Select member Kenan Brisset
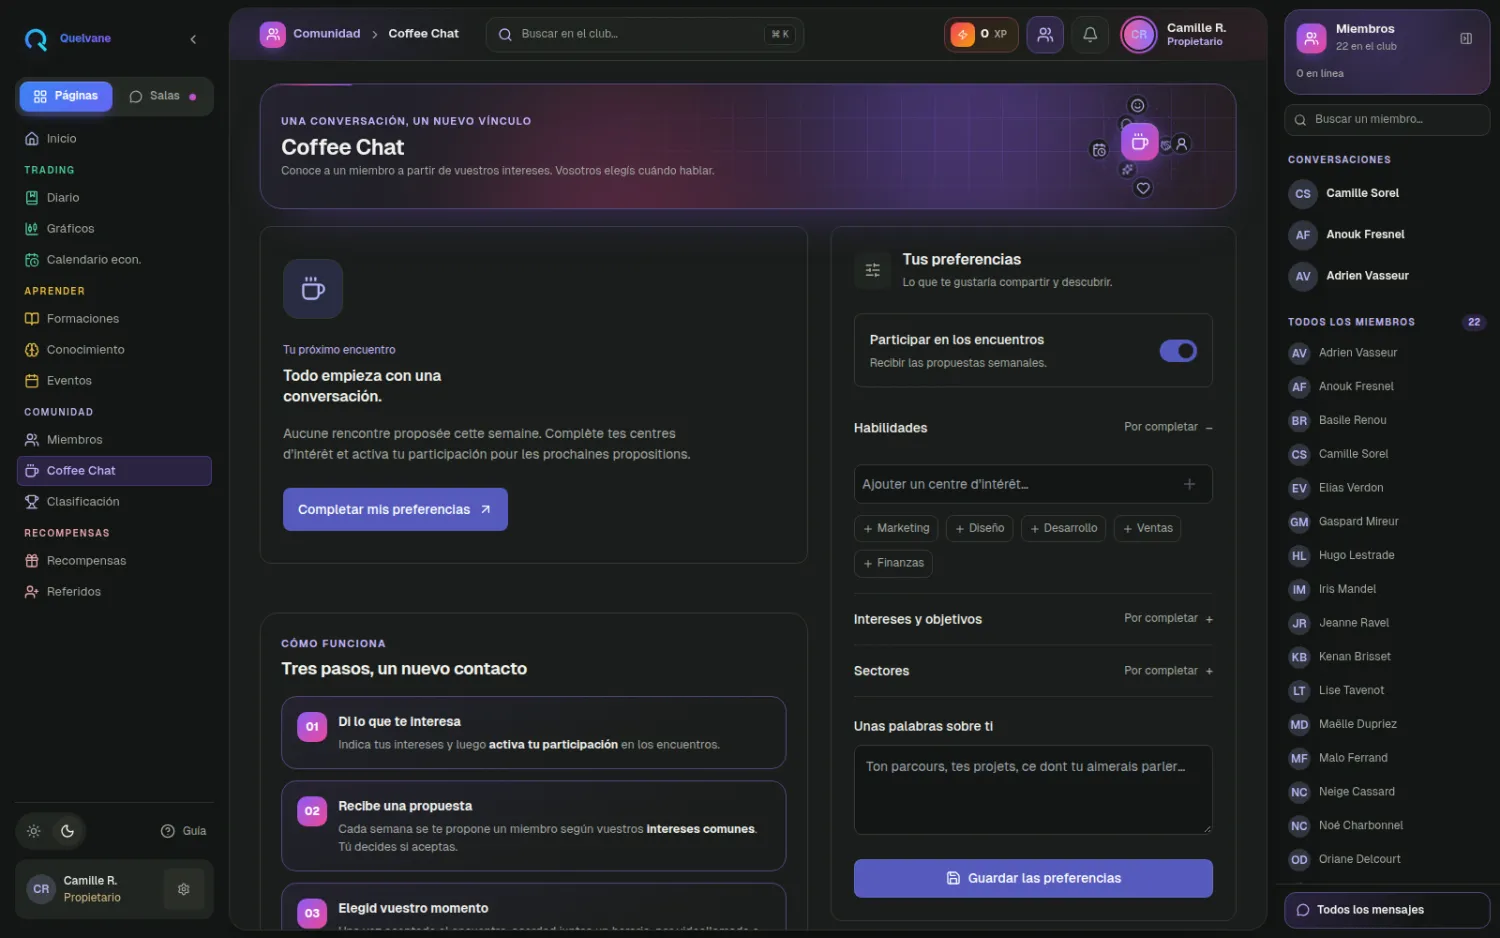Screen dimensions: 1500x938 click(1387, 657)
